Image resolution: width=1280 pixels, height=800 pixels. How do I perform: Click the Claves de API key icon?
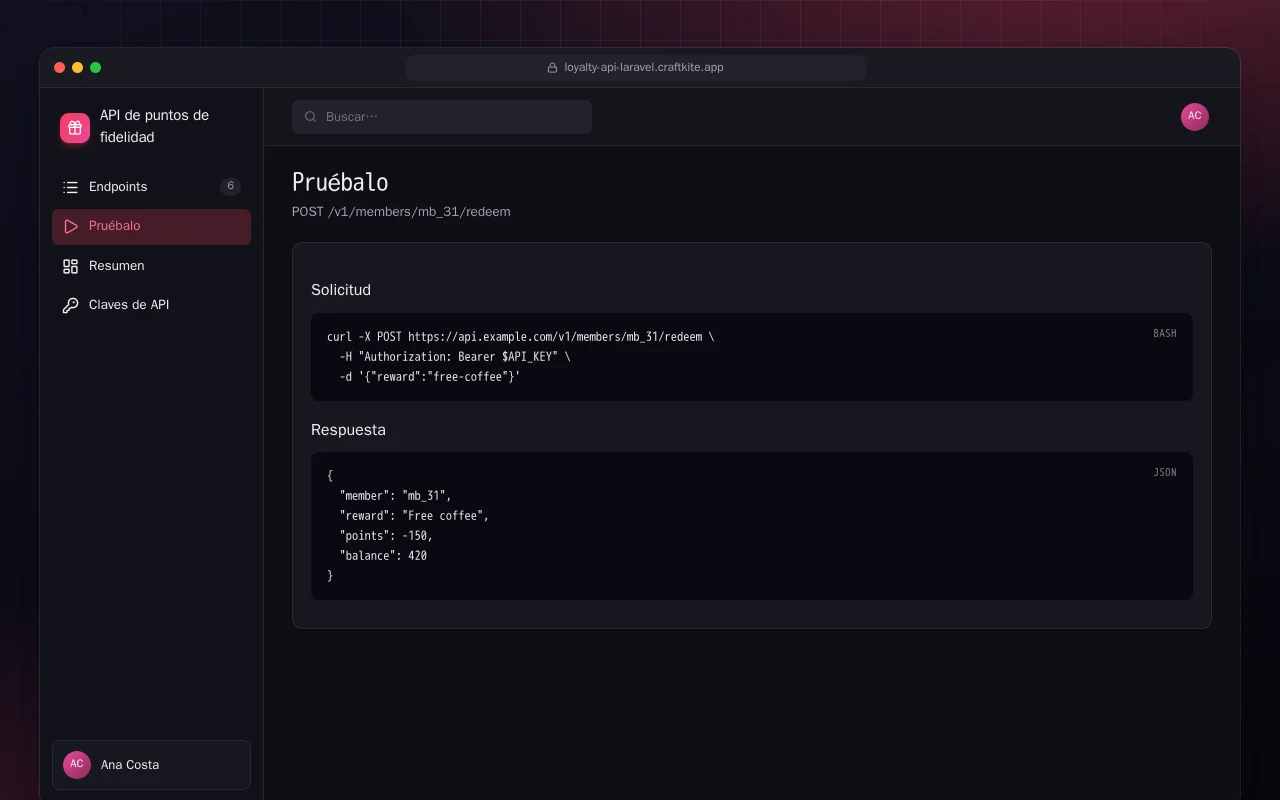click(x=70, y=305)
